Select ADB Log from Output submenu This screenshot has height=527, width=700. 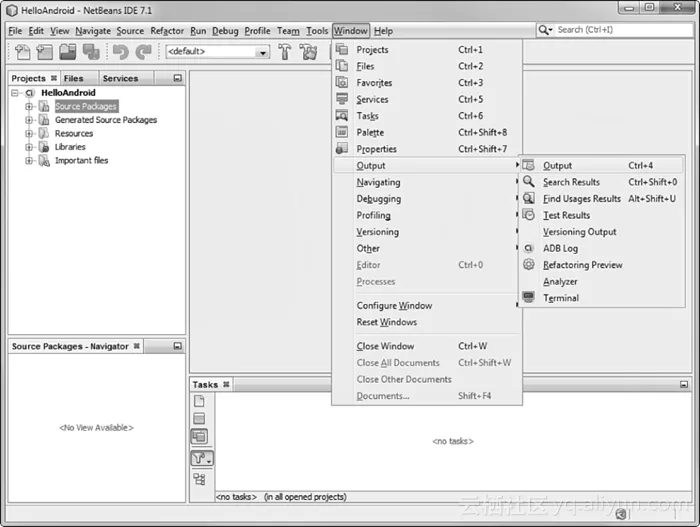(x=560, y=248)
